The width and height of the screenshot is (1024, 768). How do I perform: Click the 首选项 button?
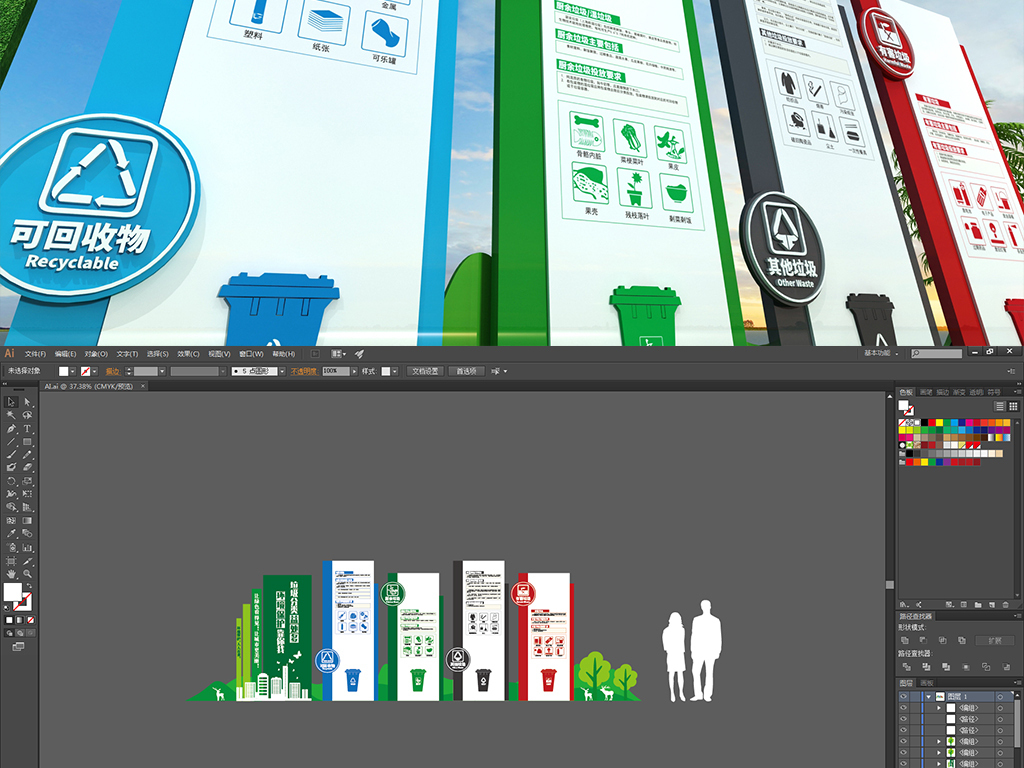(465, 371)
